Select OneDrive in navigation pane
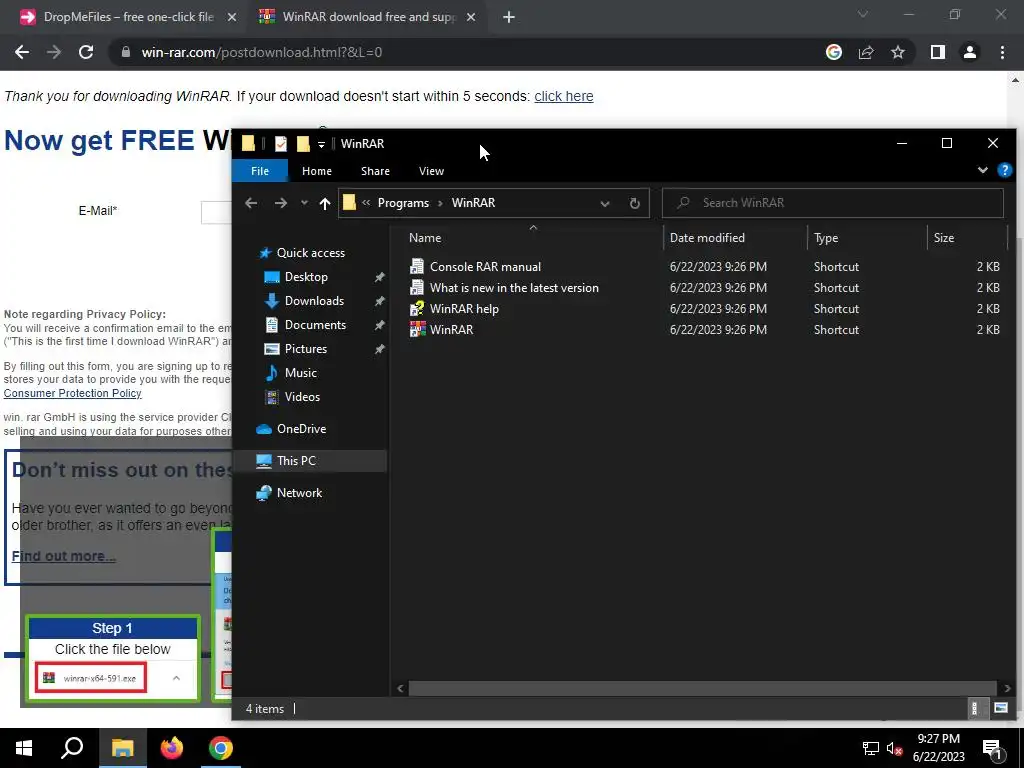The height and width of the screenshot is (768, 1024). 301,429
